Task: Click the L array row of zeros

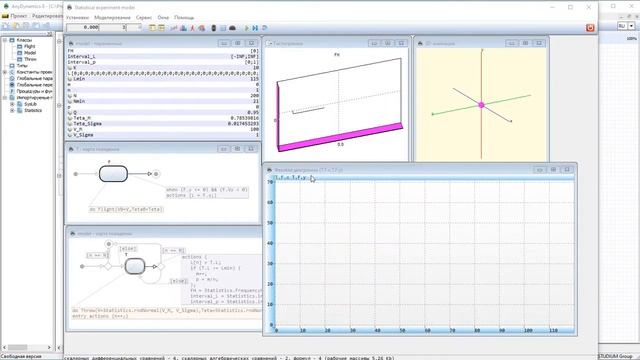Action: coord(163,73)
